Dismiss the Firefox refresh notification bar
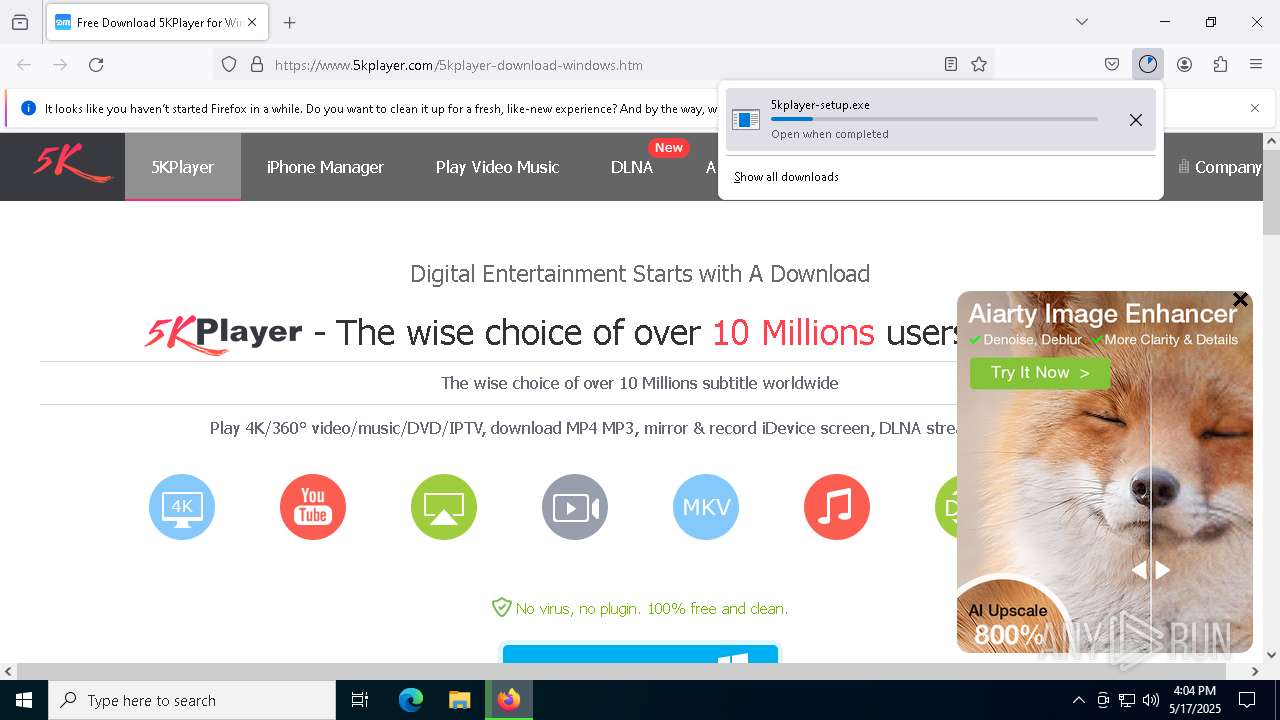 point(1255,108)
